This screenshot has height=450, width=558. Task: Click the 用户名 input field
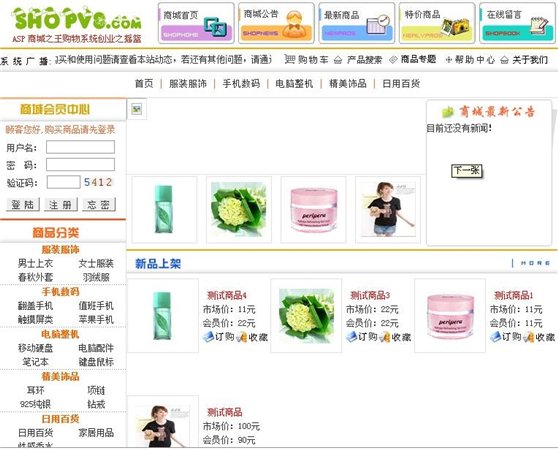pyautogui.click(x=80, y=147)
